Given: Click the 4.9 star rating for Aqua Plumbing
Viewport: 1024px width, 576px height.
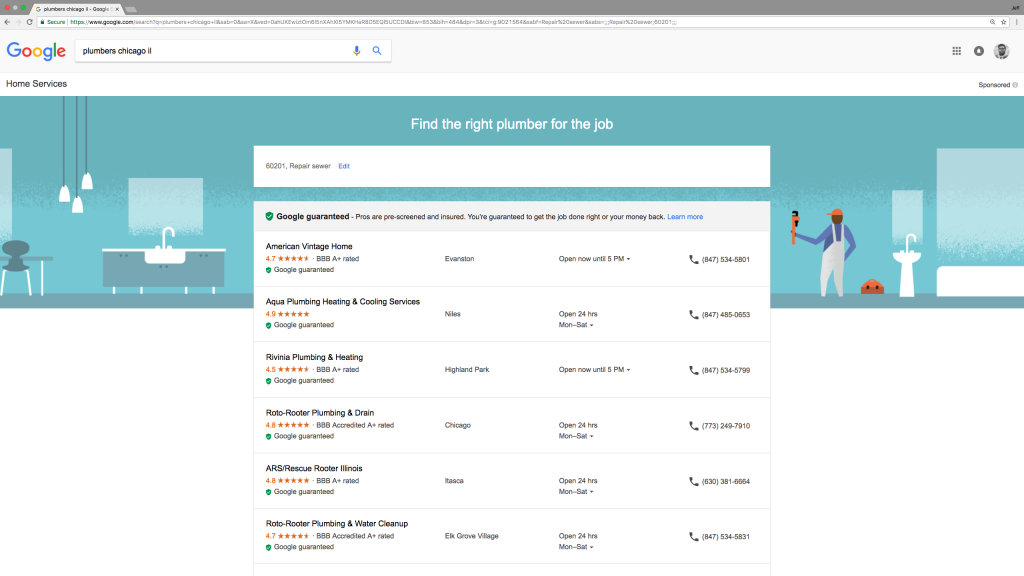Looking at the screenshot, I should coord(287,314).
